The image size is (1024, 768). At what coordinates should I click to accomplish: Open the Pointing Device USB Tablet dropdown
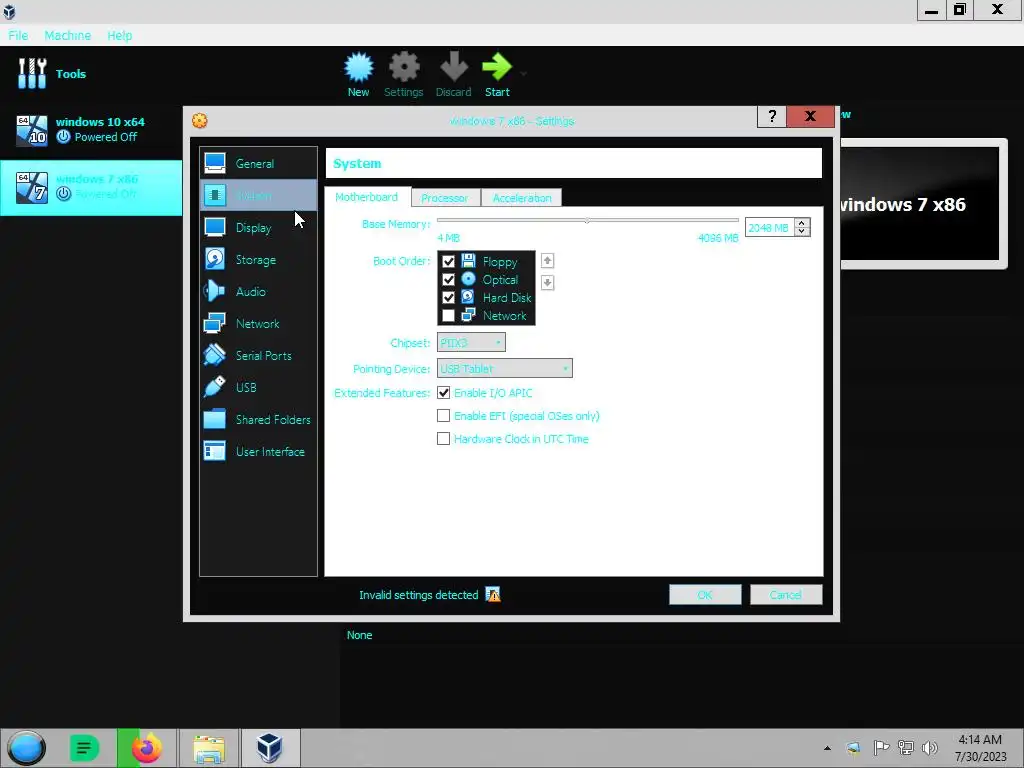pos(504,368)
